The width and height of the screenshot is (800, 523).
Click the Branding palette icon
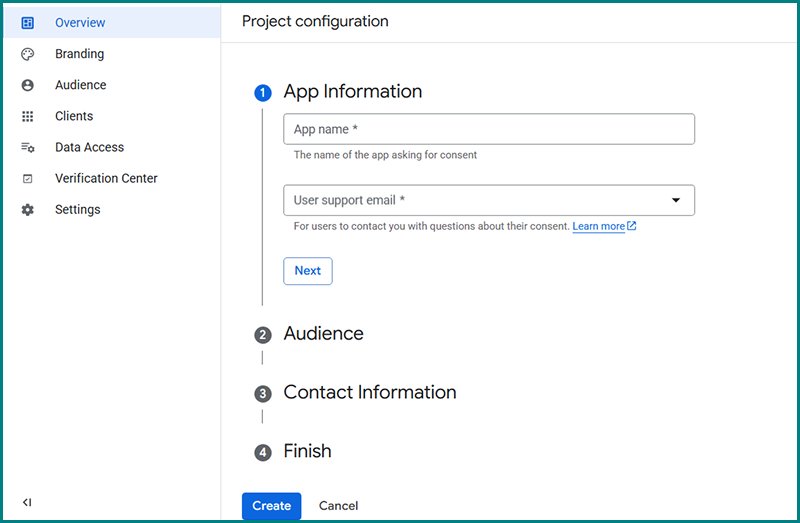28,54
